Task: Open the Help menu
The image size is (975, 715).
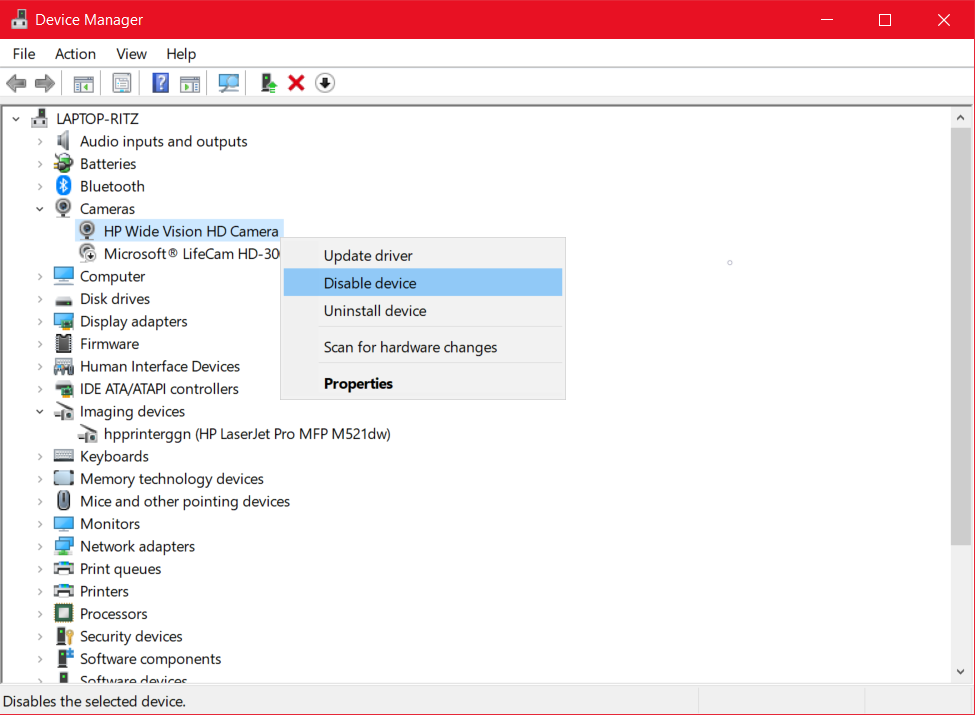Action: [181, 54]
